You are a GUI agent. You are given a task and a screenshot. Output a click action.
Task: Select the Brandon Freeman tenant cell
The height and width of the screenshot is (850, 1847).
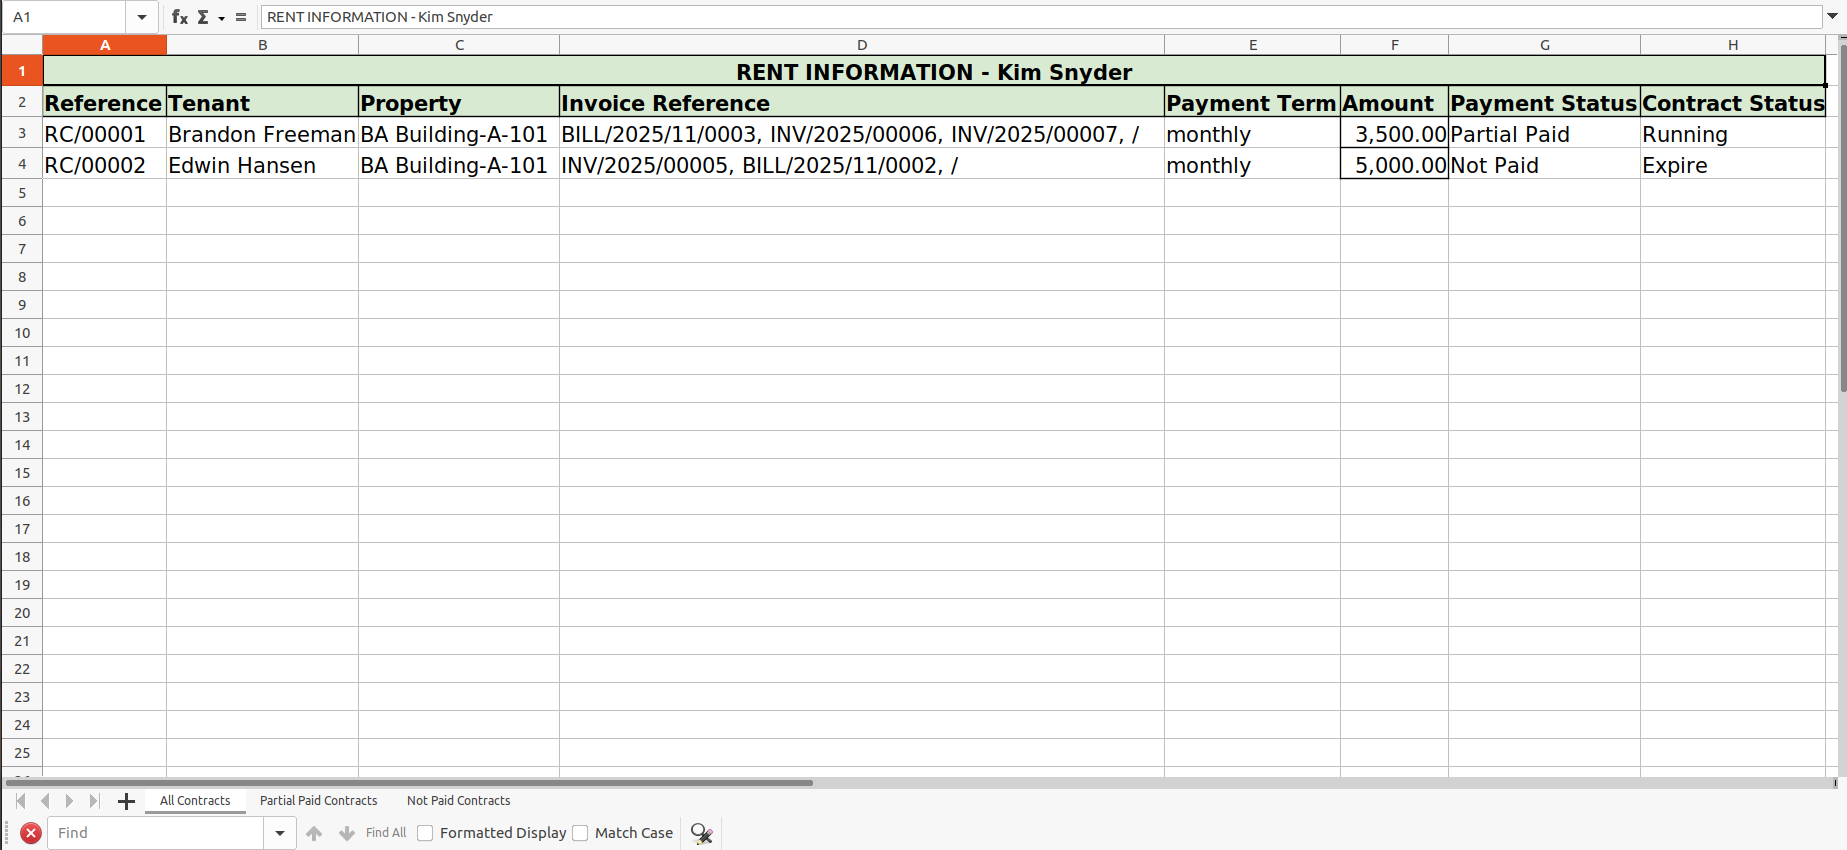click(x=262, y=133)
